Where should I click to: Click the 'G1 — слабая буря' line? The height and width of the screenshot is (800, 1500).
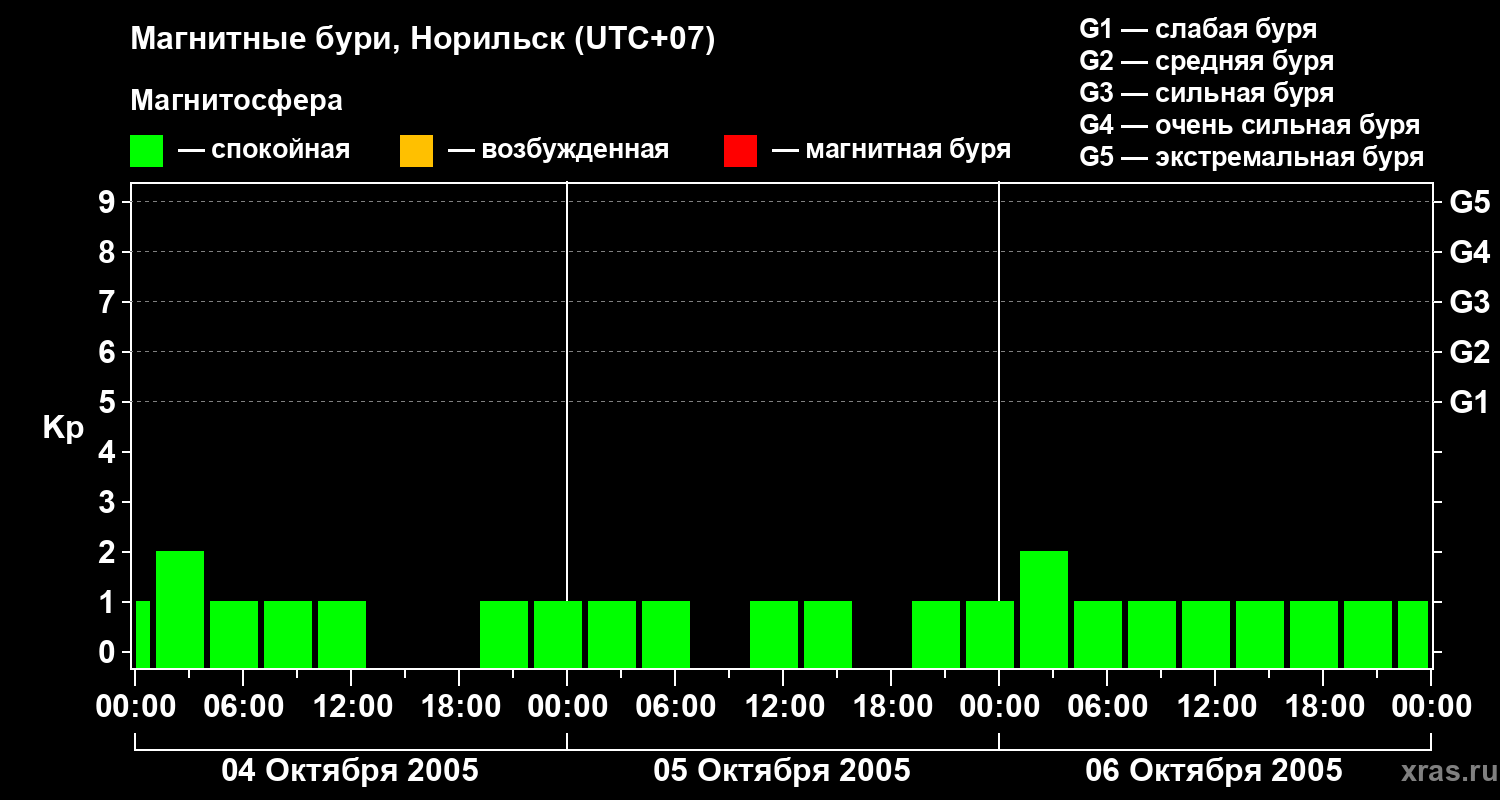1198,28
